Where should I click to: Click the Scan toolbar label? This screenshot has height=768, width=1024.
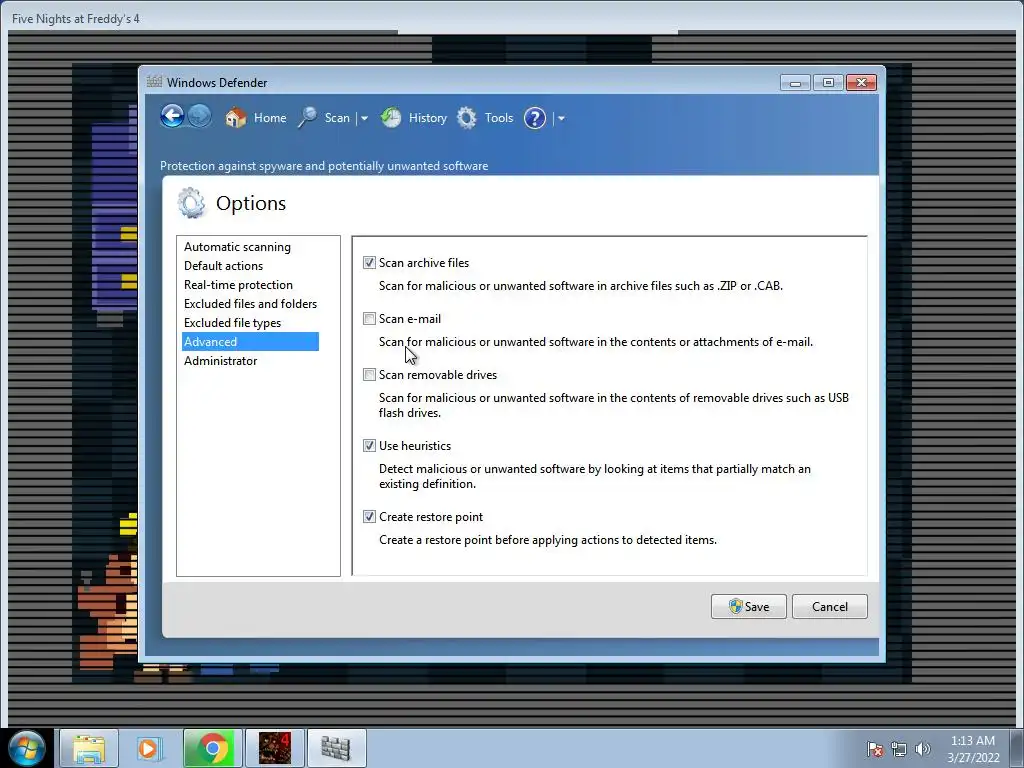[x=337, y=118]
